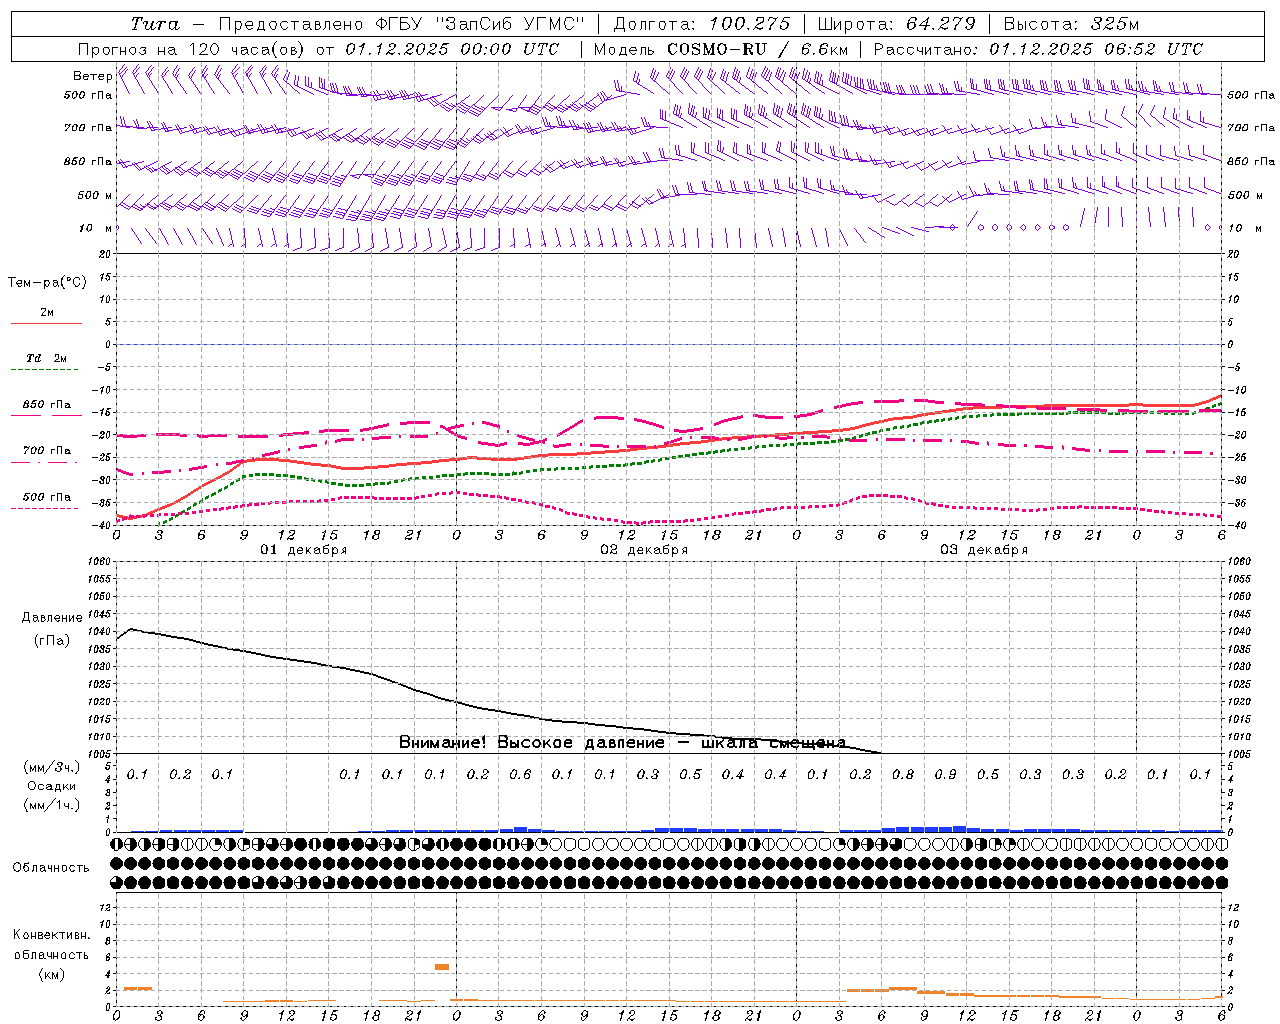Click "Рассчитано: 01.12.2025 06:52 UTC" timestamp
The height and width of the screenshot is (1024, 1280).
[1038, 49]
